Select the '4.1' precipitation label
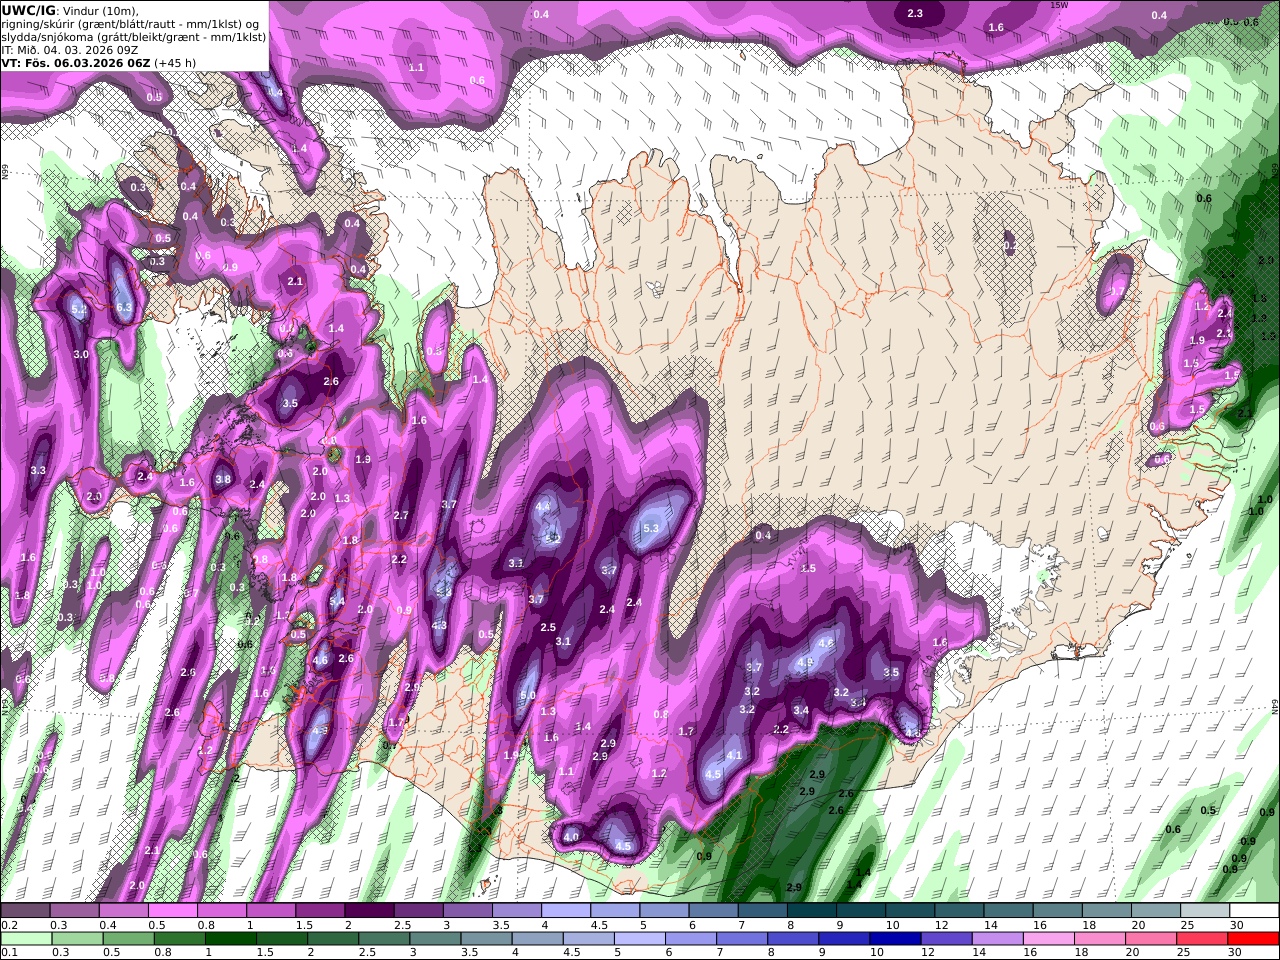Viewport: 1280px width, 960px height. 734,755
